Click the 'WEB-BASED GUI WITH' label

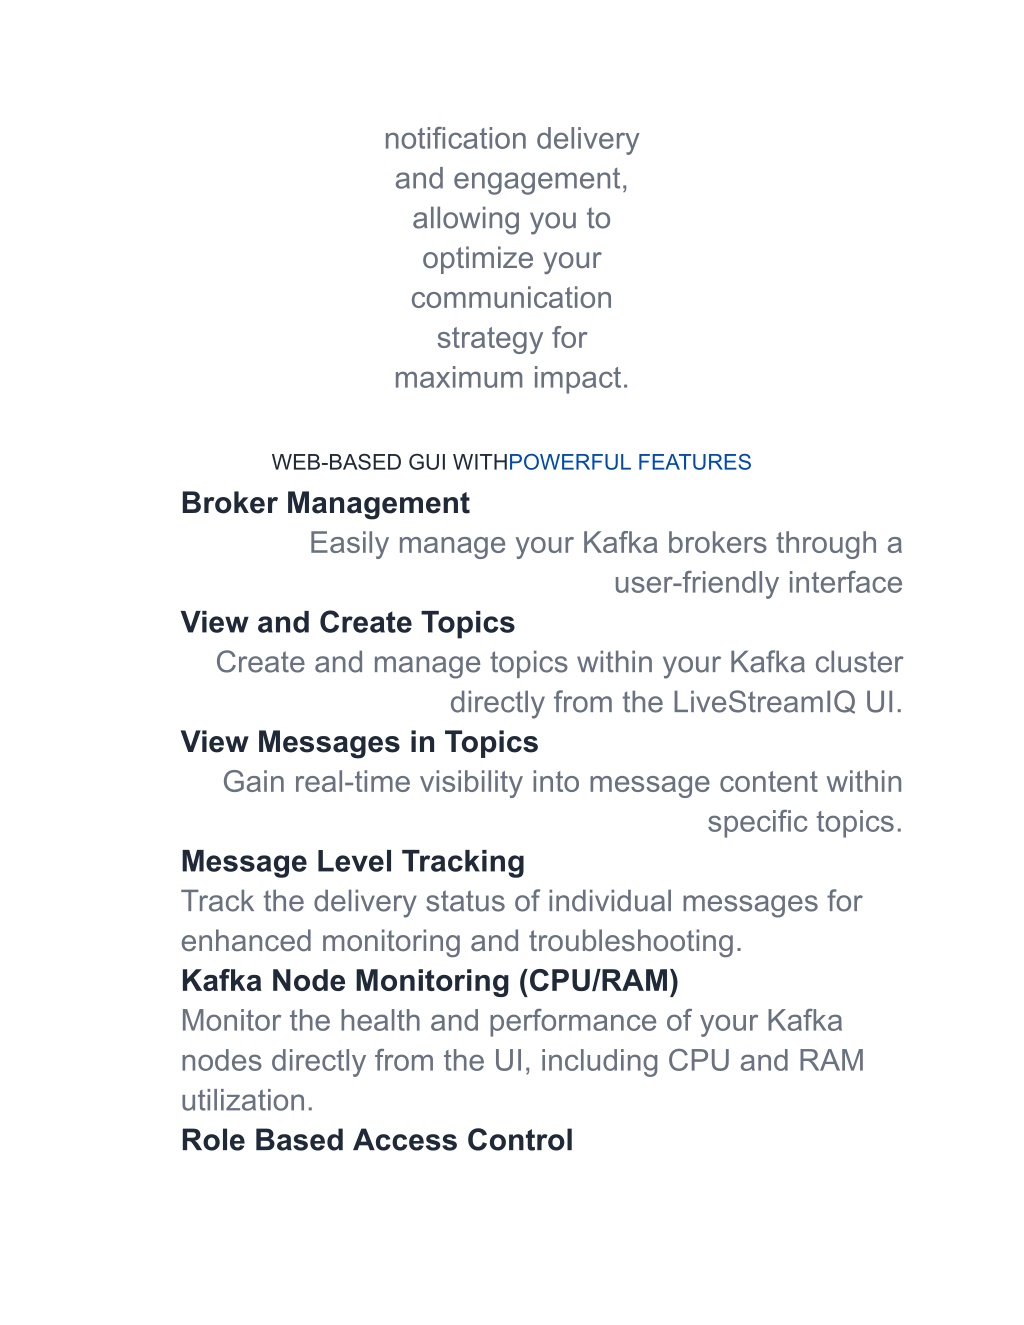pos(390,462)
